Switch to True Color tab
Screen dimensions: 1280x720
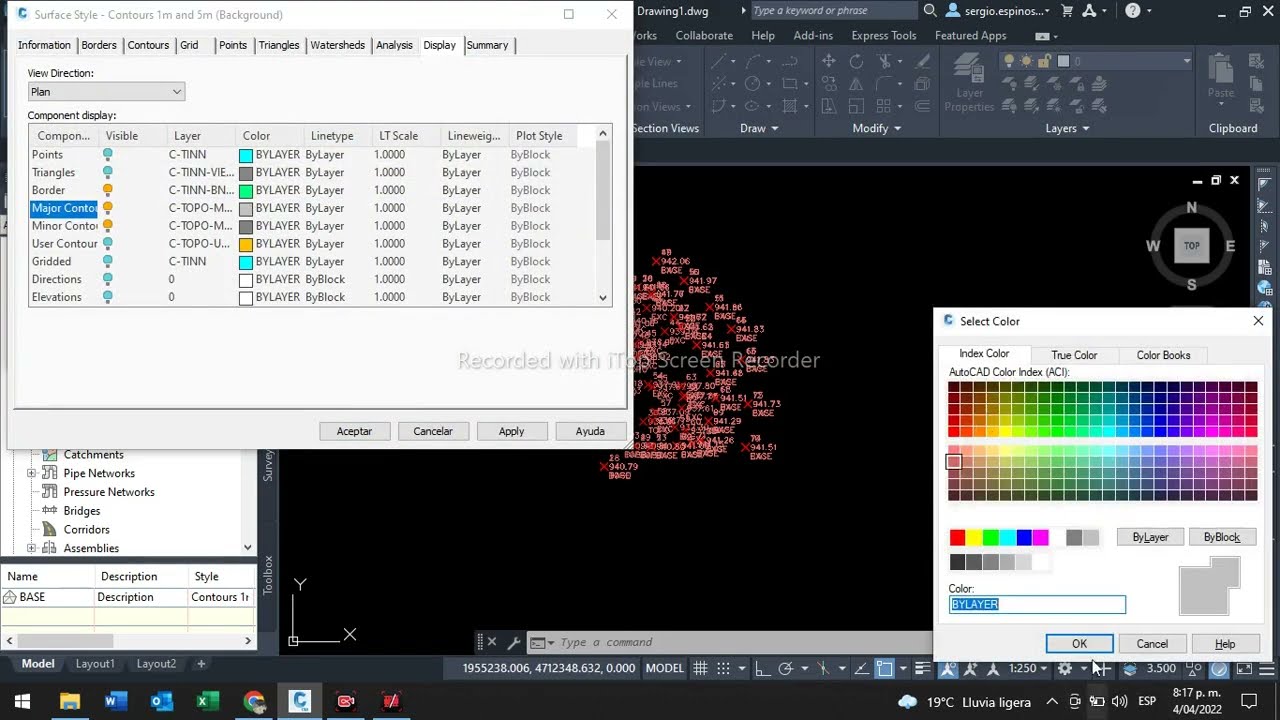coord(1074,355)
